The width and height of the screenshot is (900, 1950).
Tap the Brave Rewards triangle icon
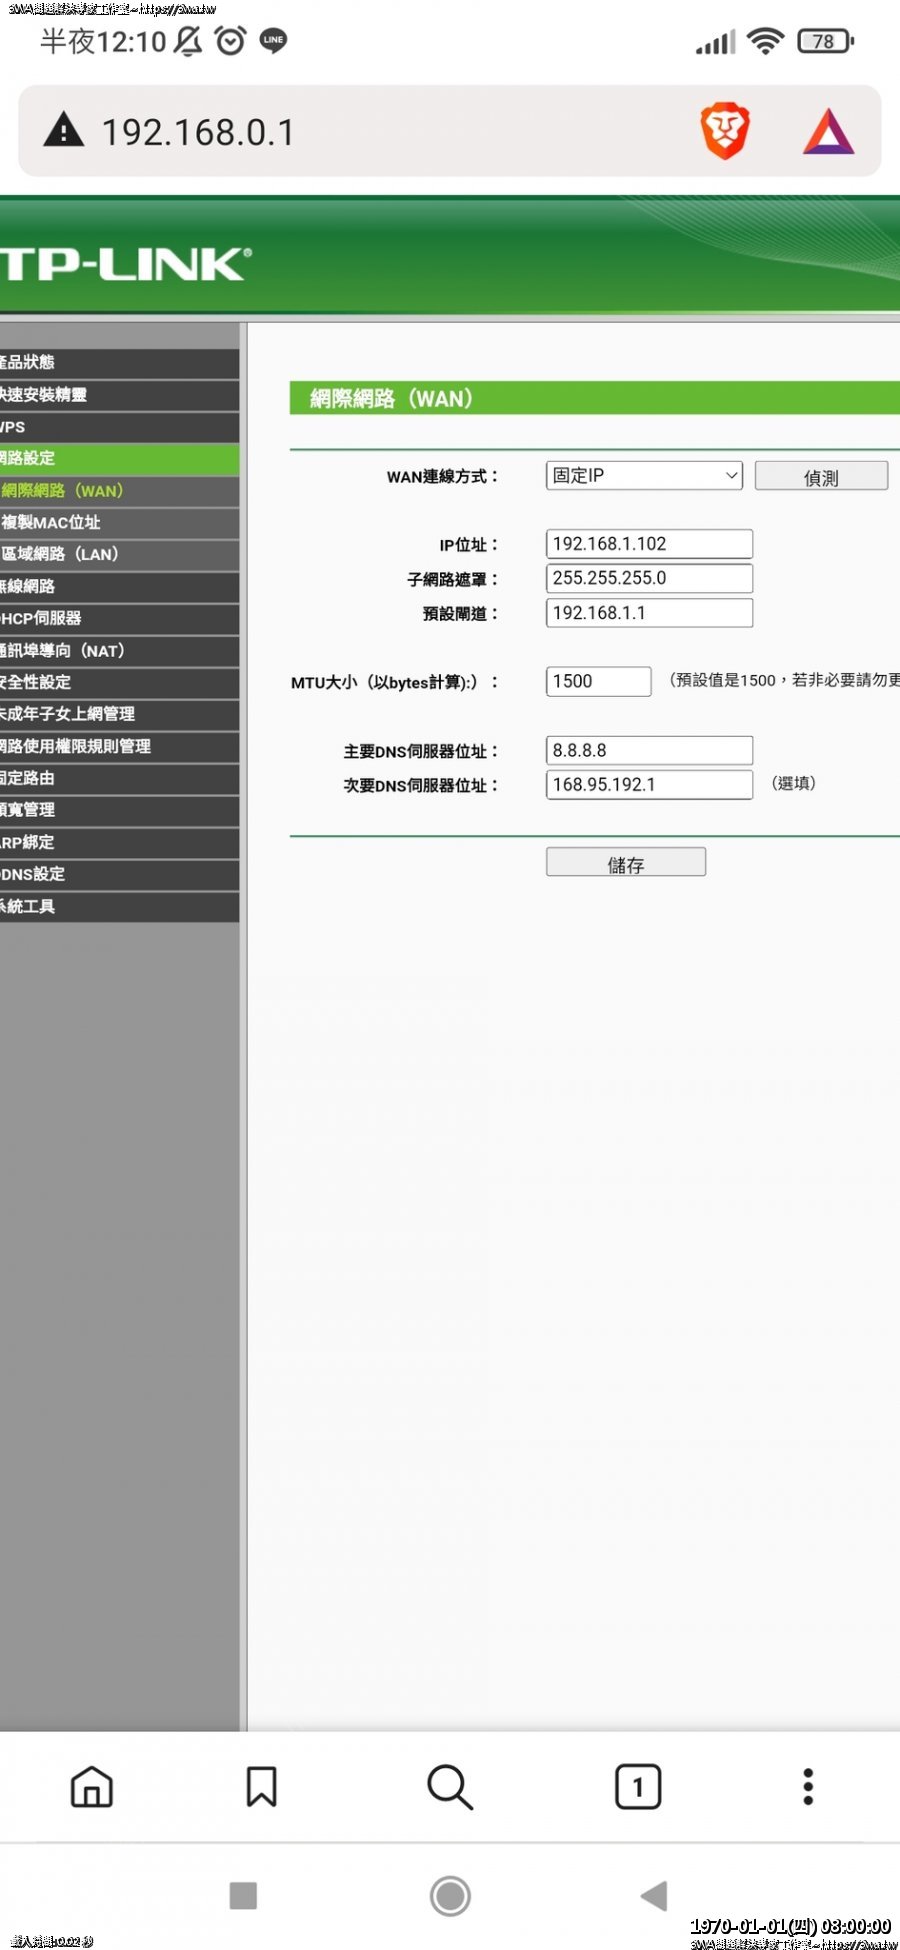pyautogui.click(x=828, y=132)
